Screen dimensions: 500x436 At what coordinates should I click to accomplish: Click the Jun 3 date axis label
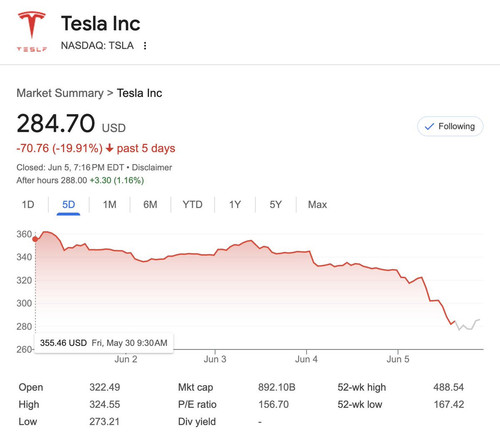tap(215, 359)
